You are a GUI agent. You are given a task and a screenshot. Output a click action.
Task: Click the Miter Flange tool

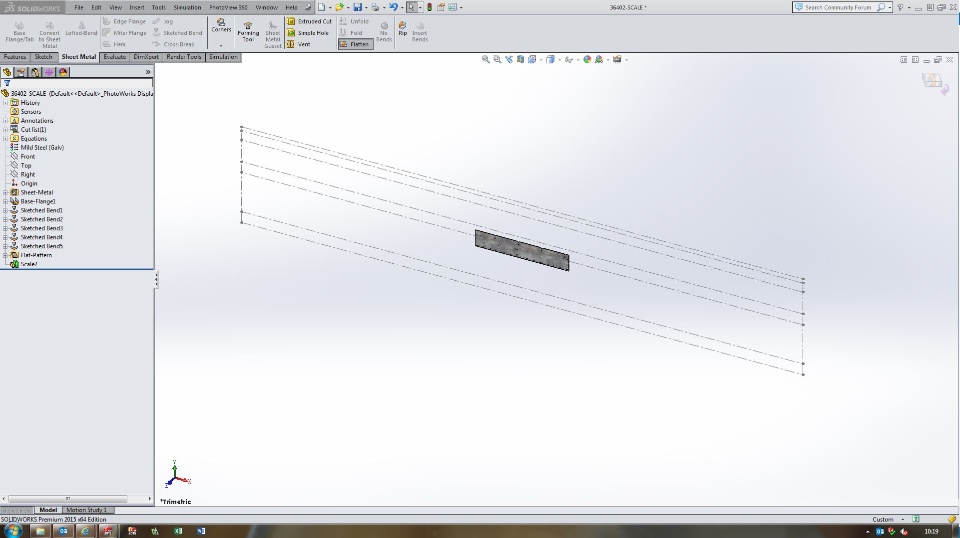point(124,33)
